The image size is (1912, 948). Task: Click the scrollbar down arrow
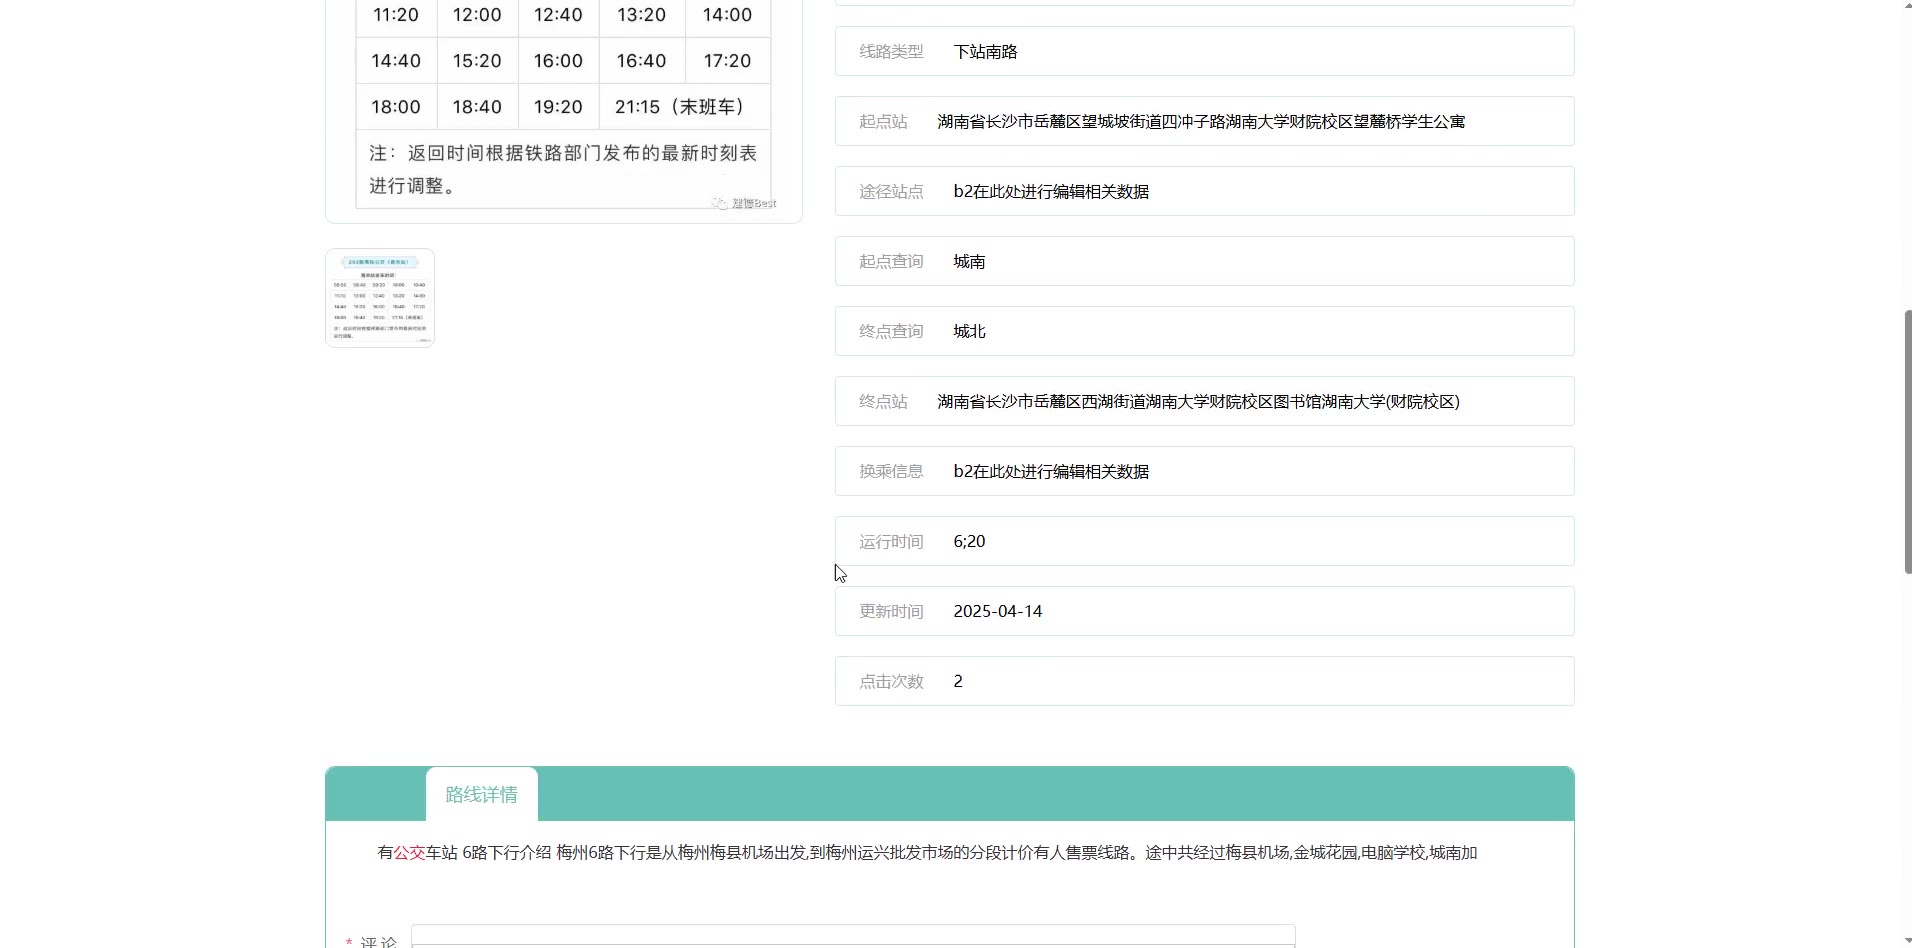tap(1907, 940)
